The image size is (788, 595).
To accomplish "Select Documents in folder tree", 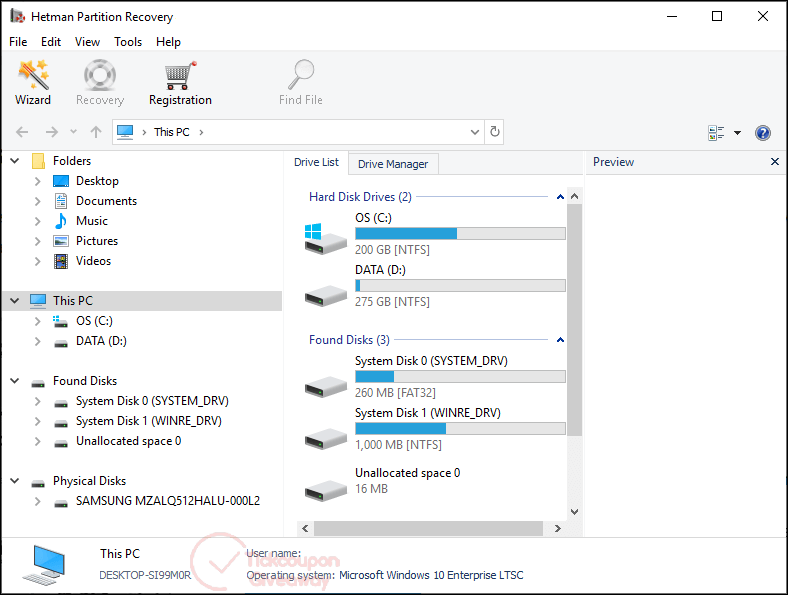I will 106,201.
